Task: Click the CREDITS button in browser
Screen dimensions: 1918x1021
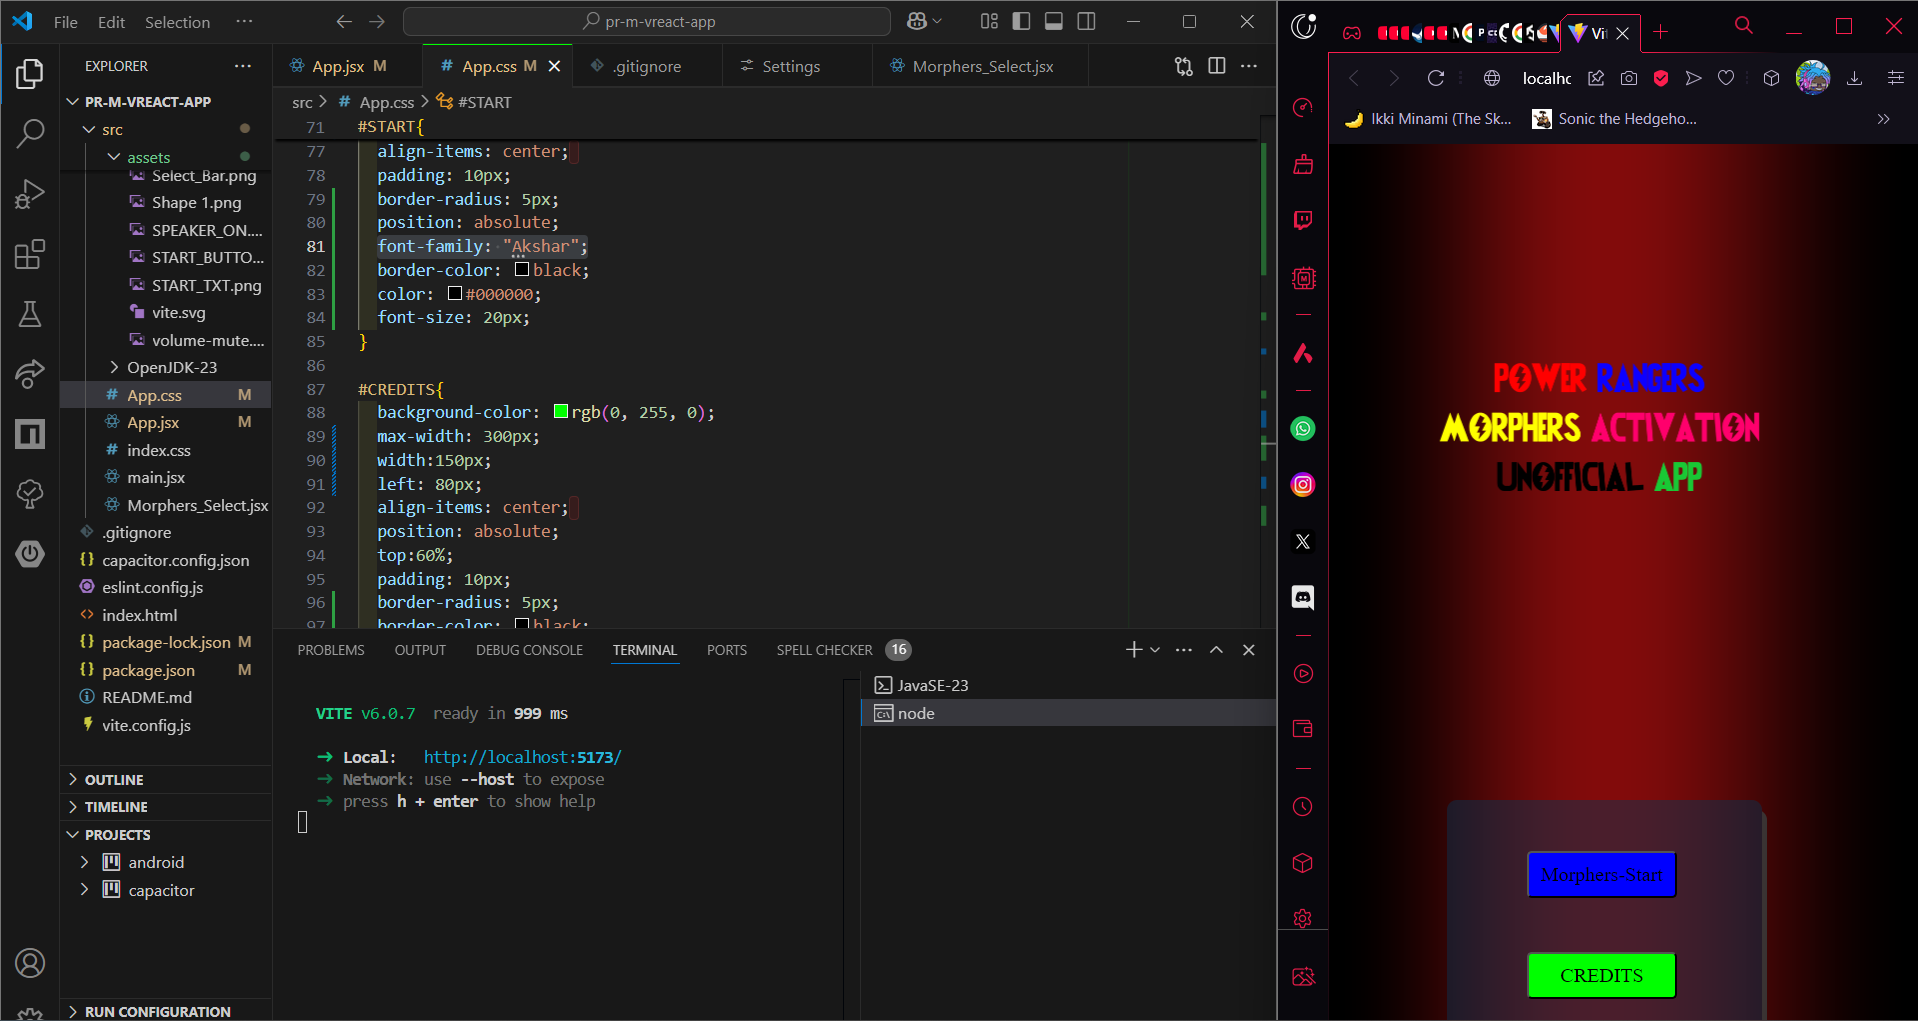Action: pyautogui.click(x=1601, y=975)
